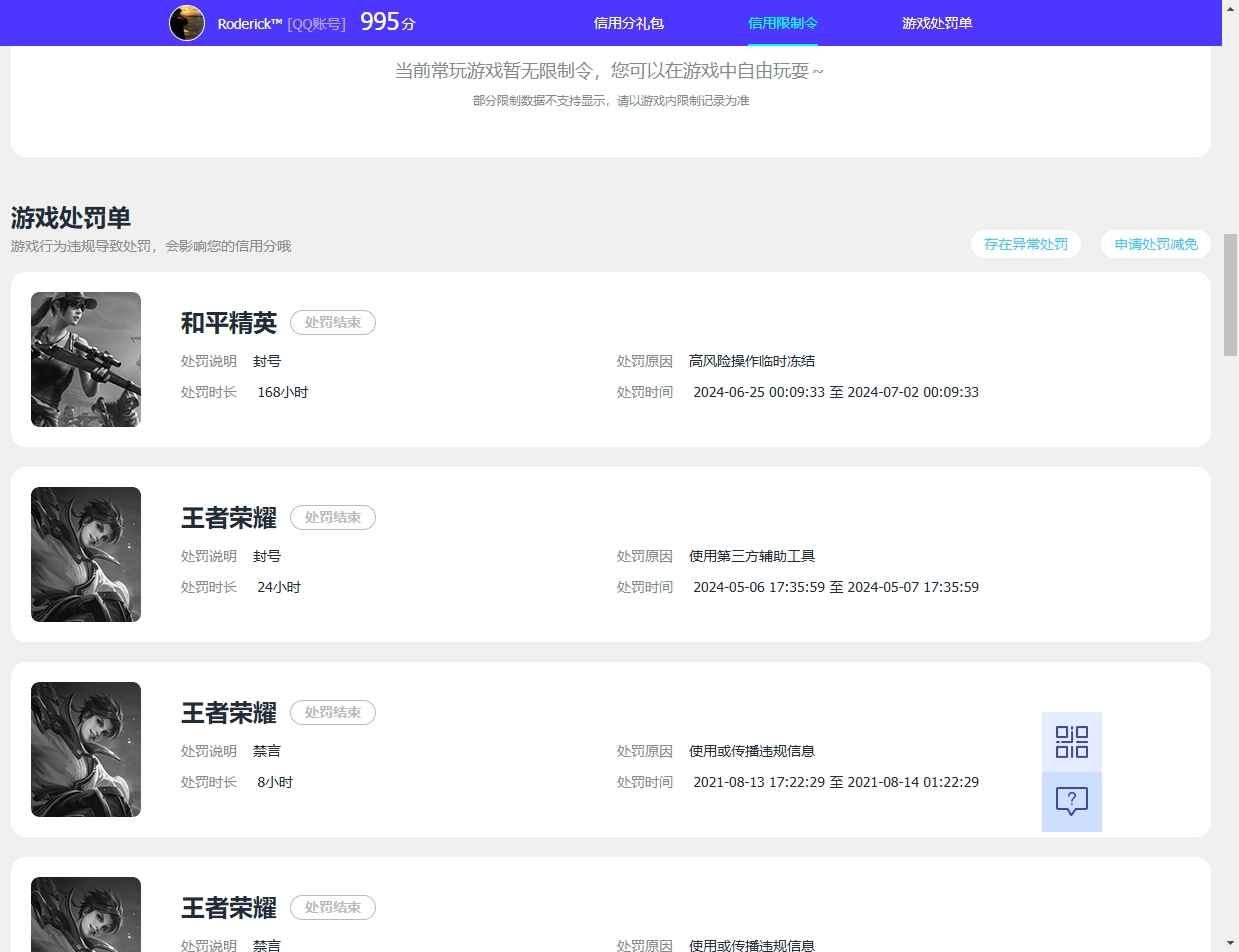Click username Roderick™ in header

click(250, 23)
